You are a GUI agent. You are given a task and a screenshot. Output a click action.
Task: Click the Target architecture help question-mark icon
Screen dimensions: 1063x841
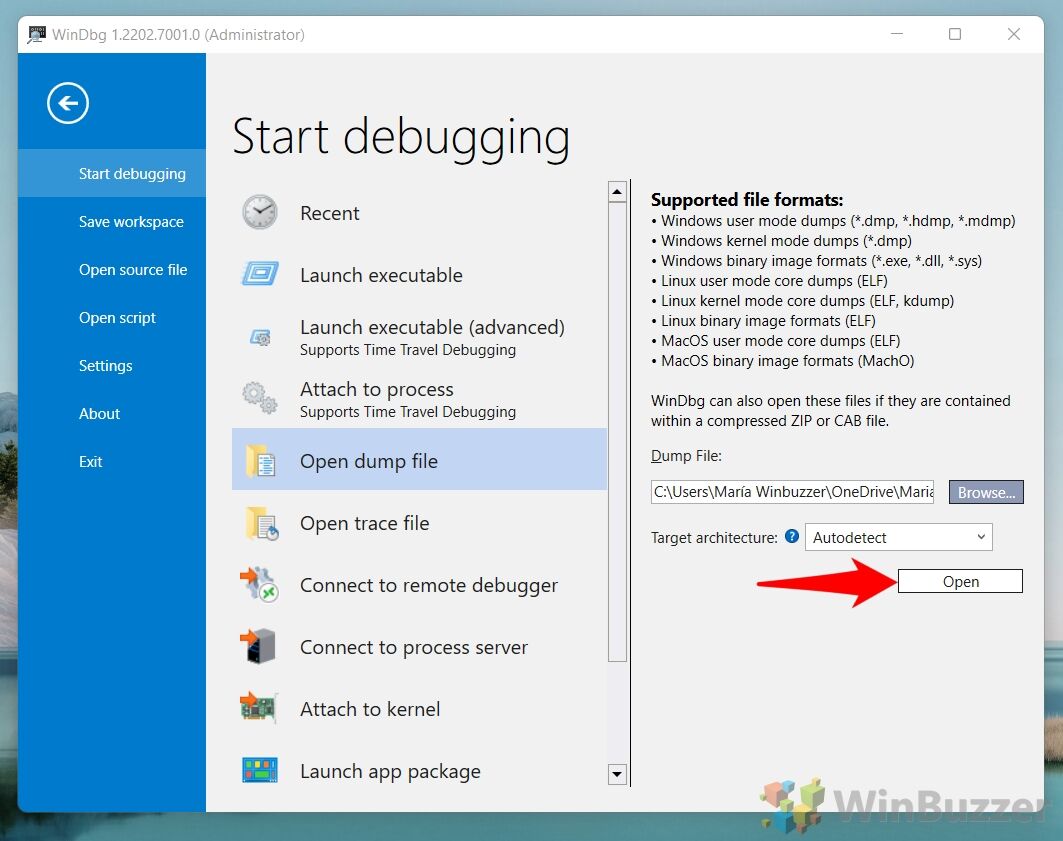click(x=791, y=537)
